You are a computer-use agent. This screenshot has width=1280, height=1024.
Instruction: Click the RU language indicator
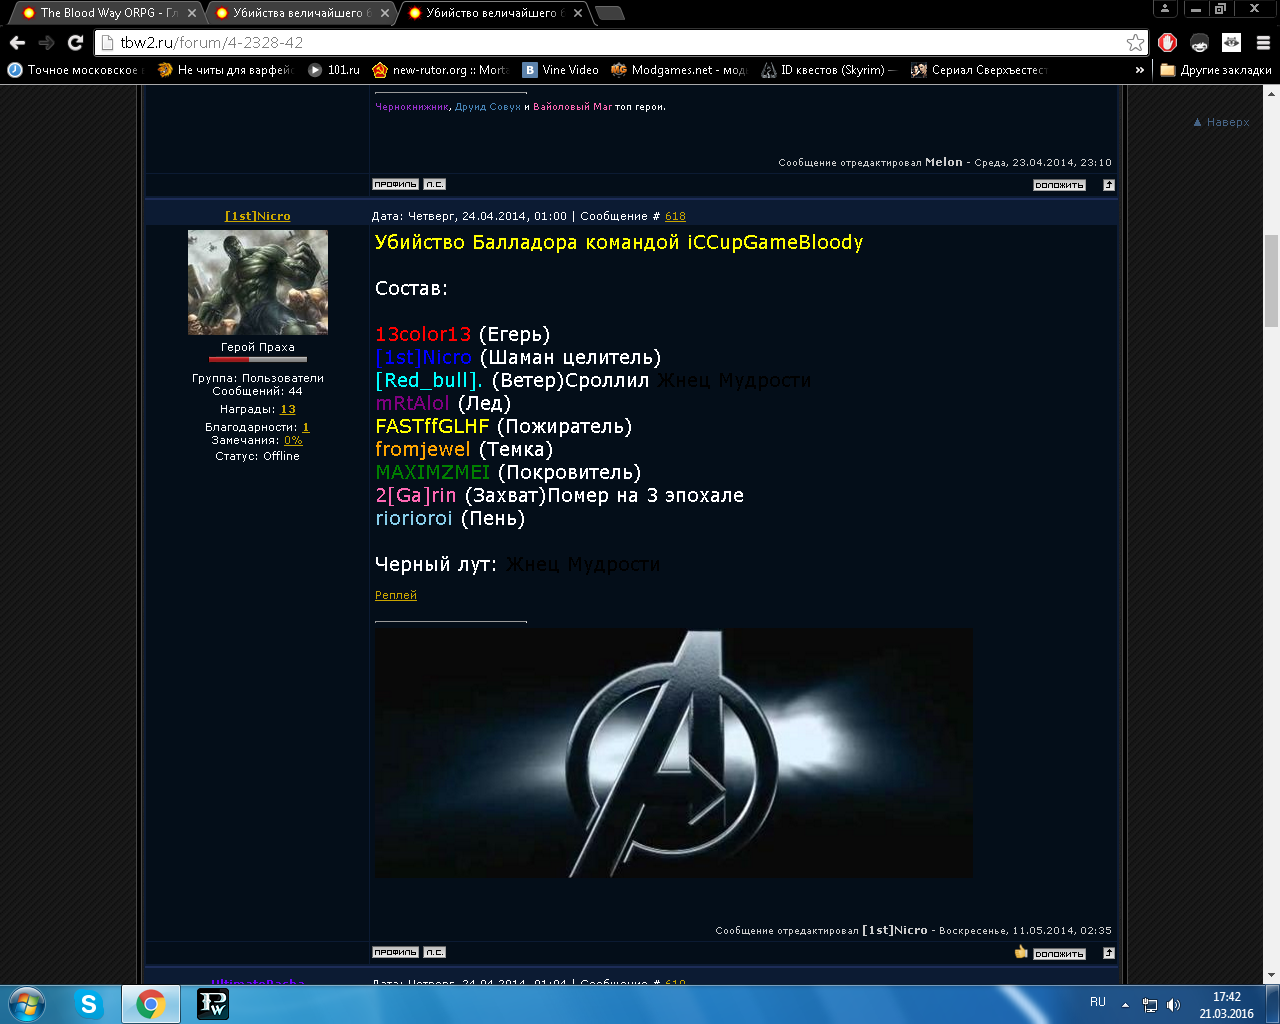coord(1098,1002)
